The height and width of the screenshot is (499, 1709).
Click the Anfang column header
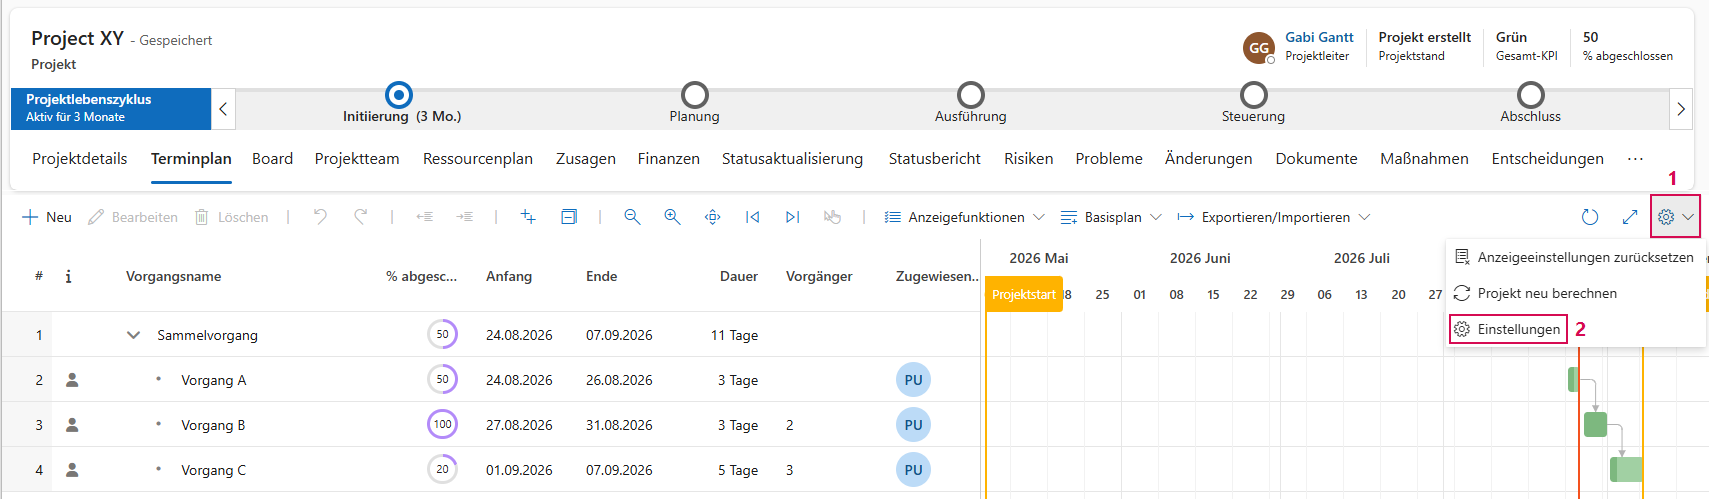coord(509,276)
